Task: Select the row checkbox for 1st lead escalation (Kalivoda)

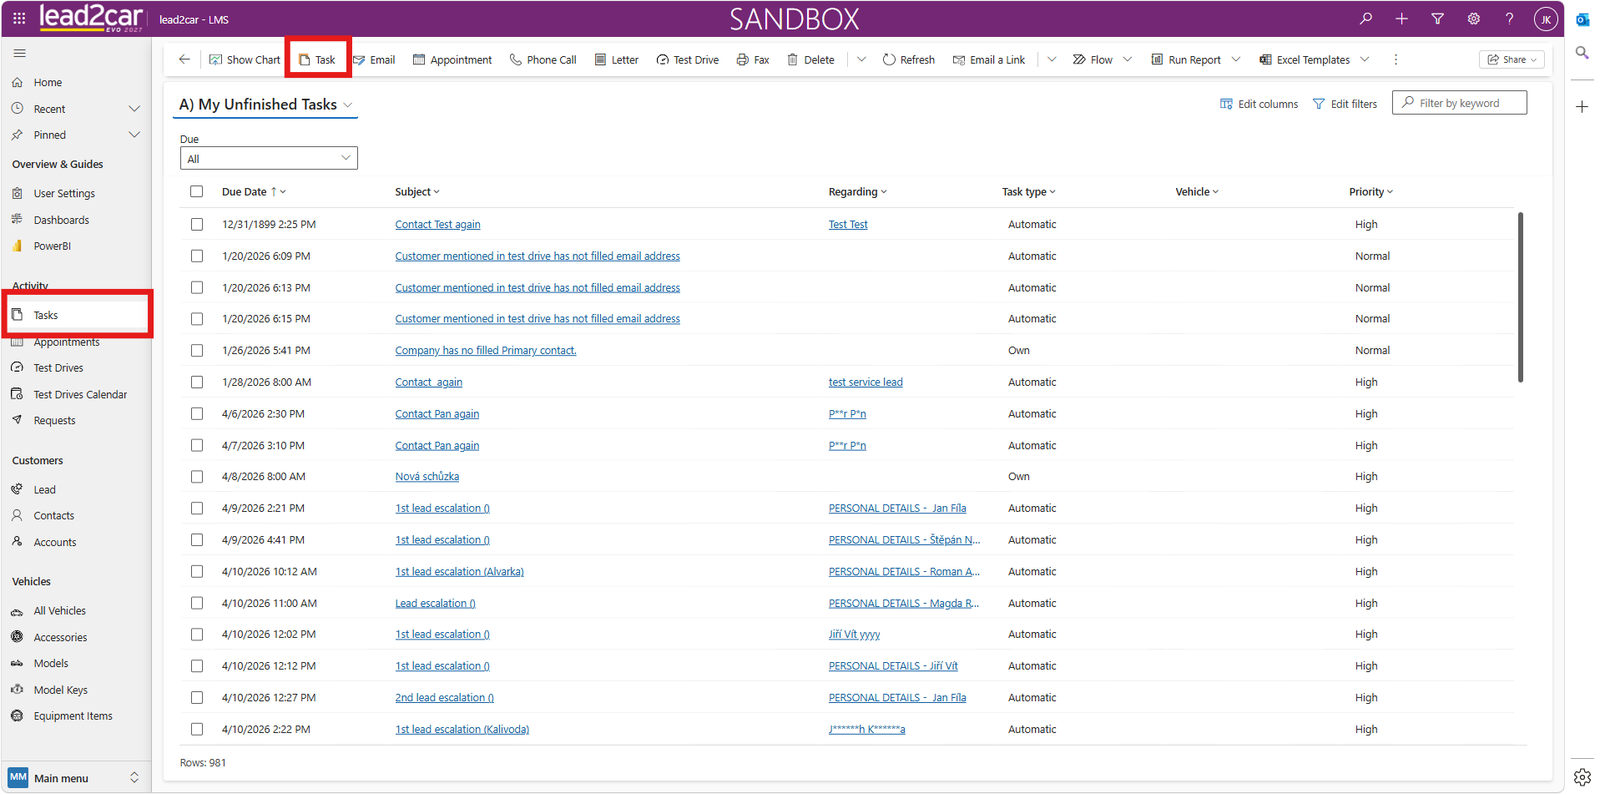Action: (x=197, y=729)
